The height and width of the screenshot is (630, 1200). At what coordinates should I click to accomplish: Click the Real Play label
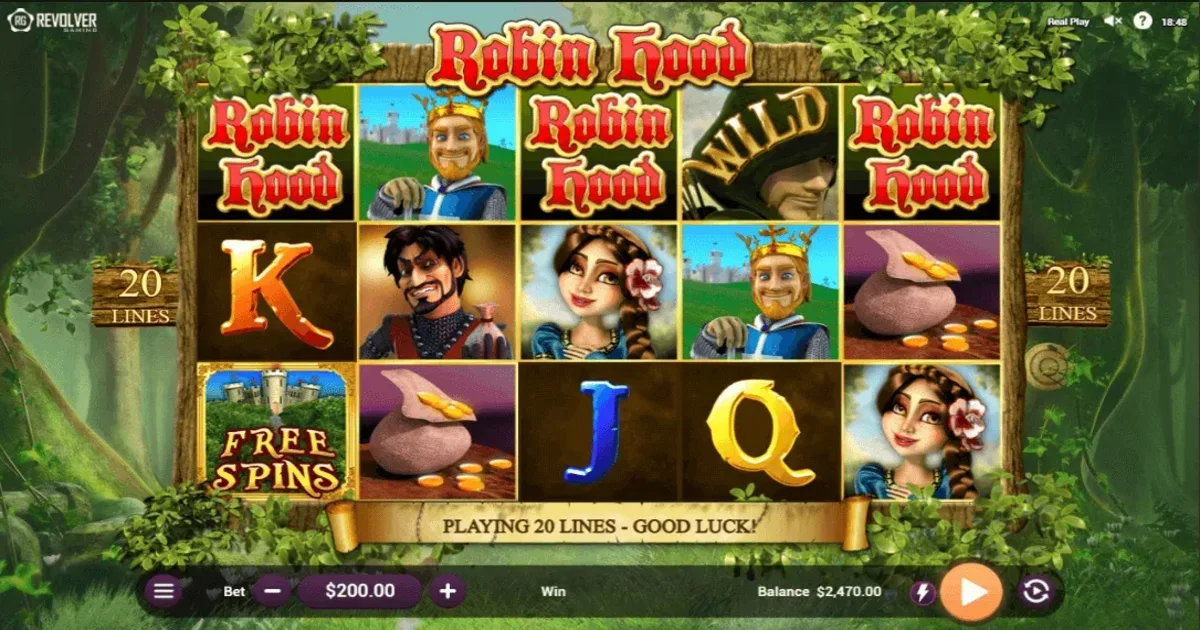point(1068,21)
